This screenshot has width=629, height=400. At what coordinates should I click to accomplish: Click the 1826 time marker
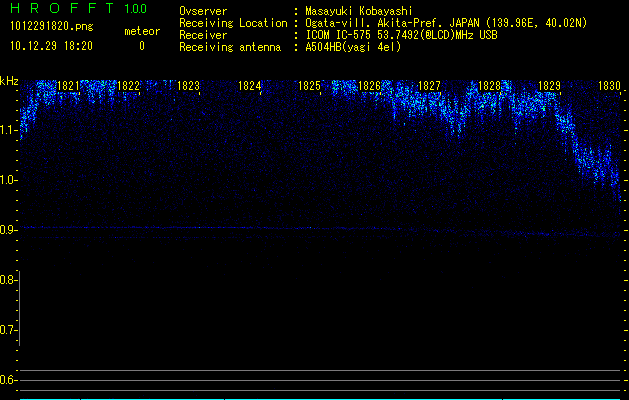click(x=369, y=86)
